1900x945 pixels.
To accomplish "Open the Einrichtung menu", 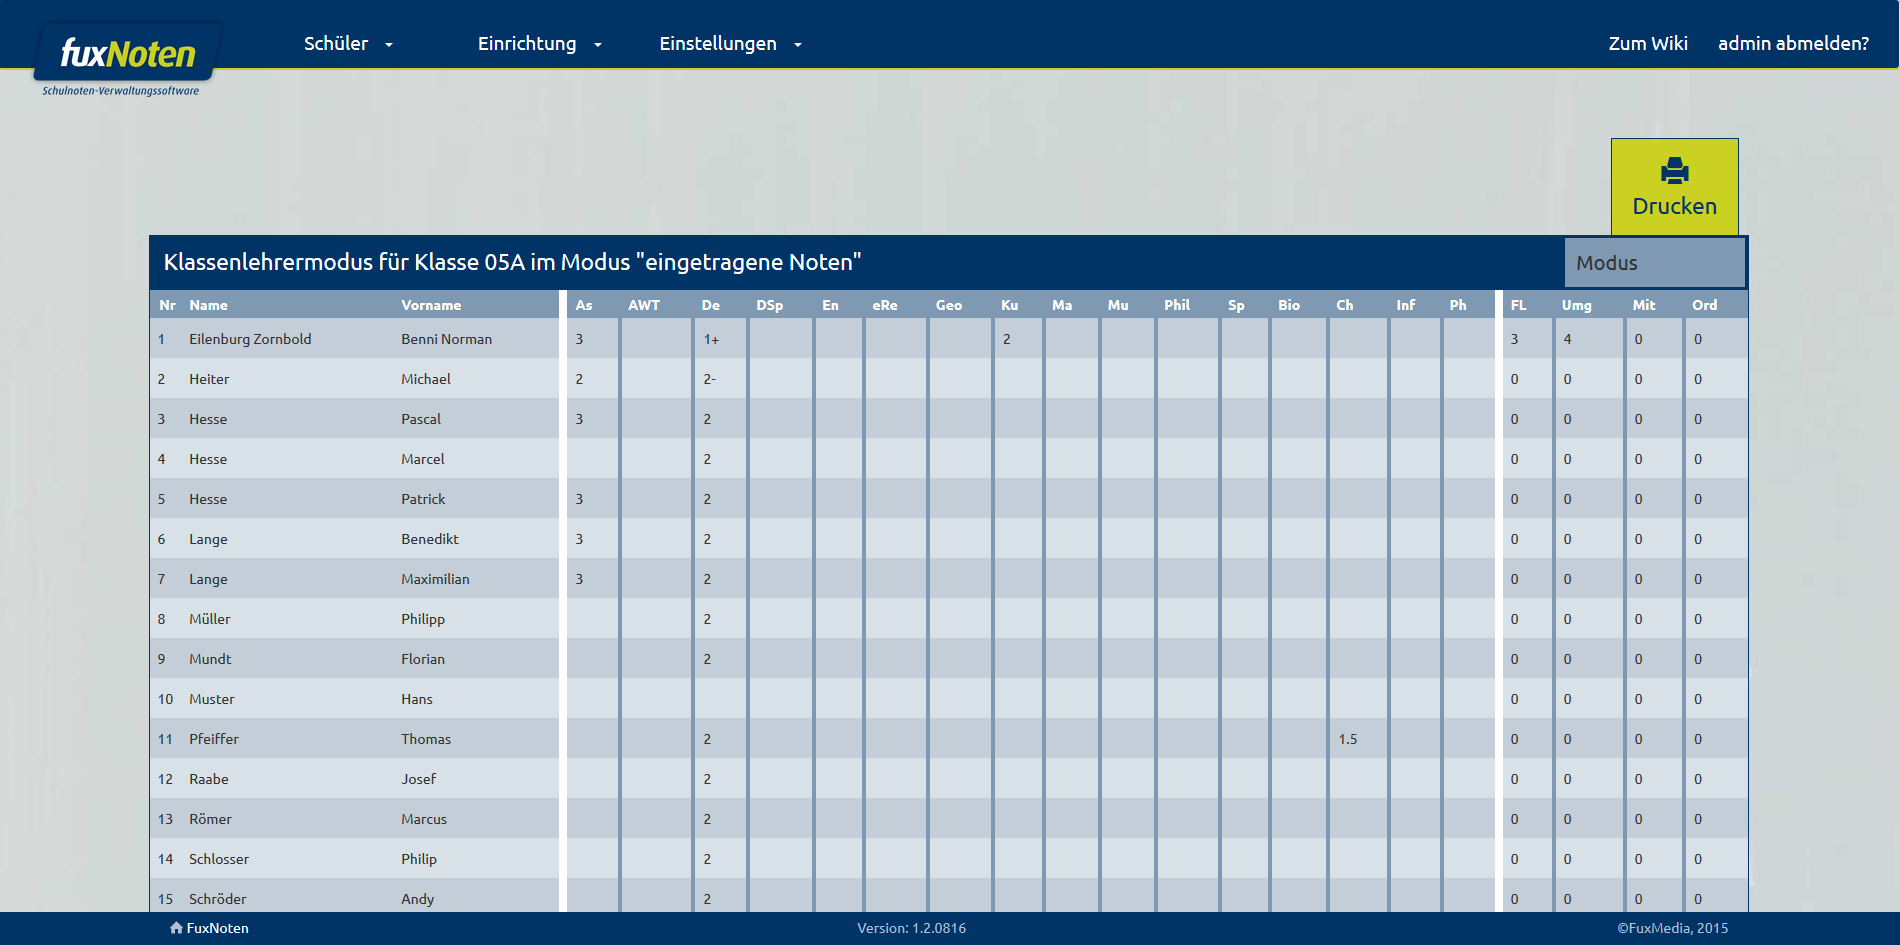I will coord(527,44).
